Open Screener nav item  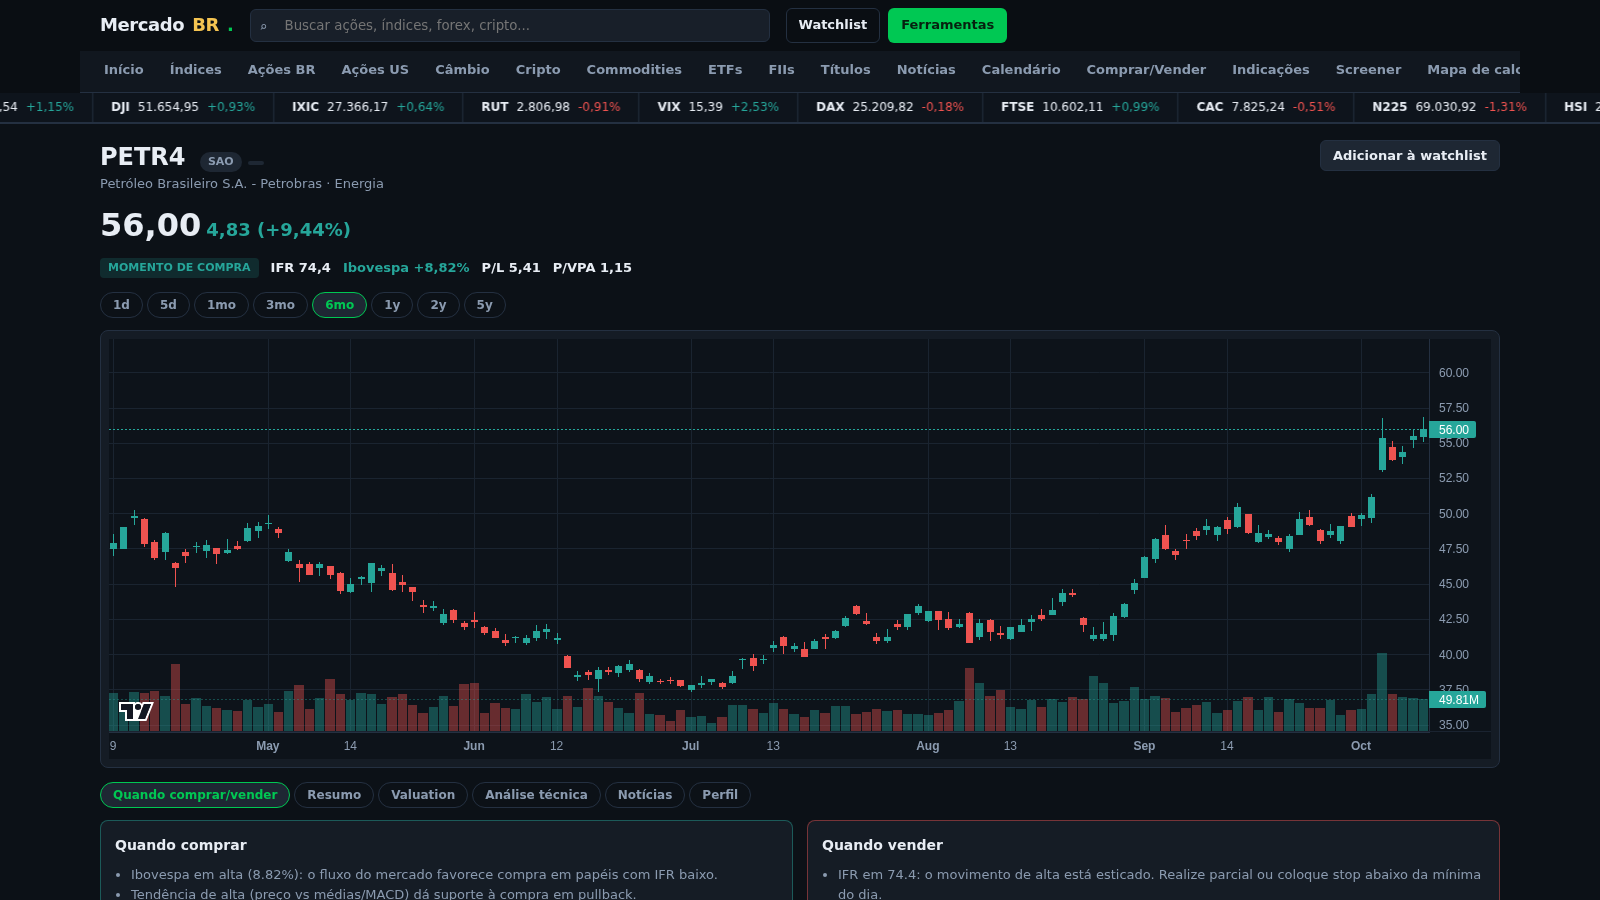[1368, 70]
